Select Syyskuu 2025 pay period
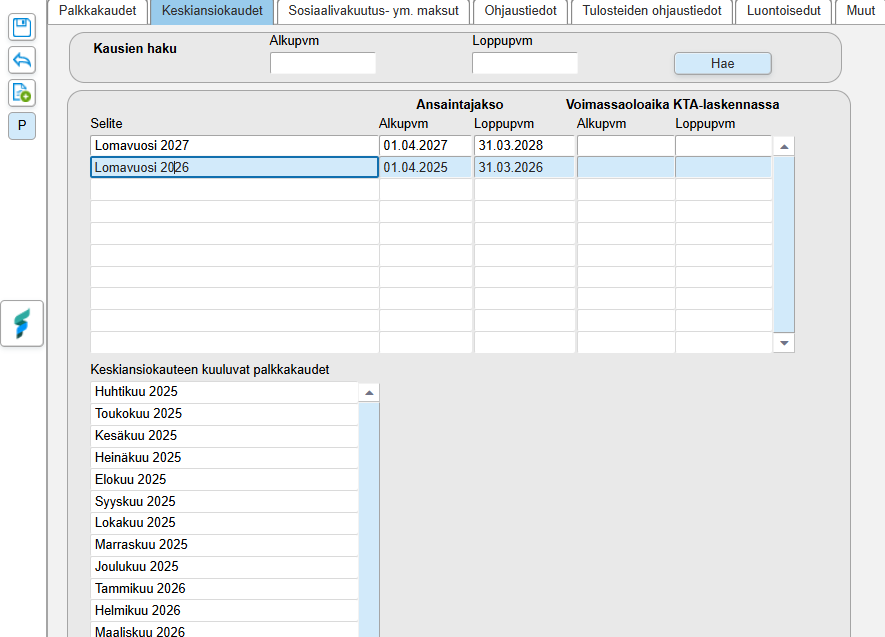This screenshot has width=885, height=637. coord(224,502)
